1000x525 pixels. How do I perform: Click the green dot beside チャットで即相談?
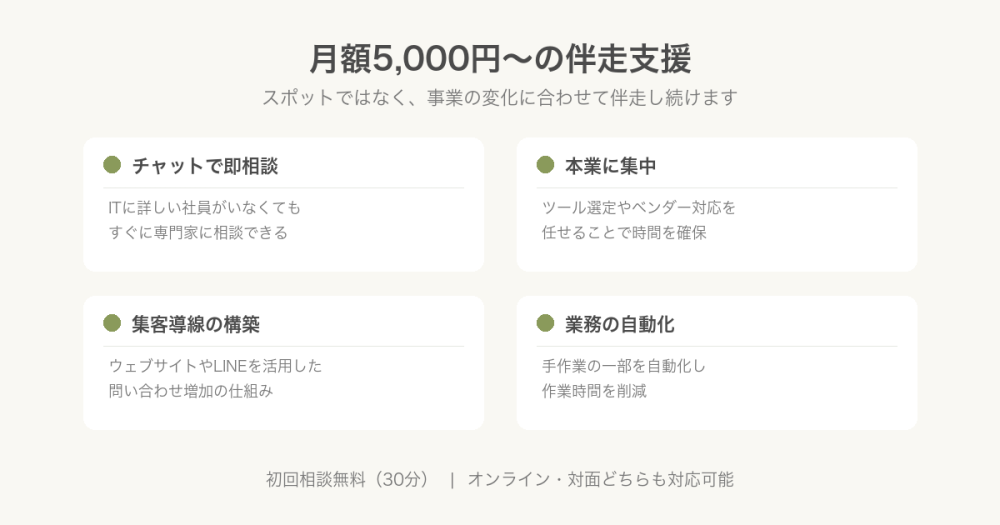(x=112, y=165)
